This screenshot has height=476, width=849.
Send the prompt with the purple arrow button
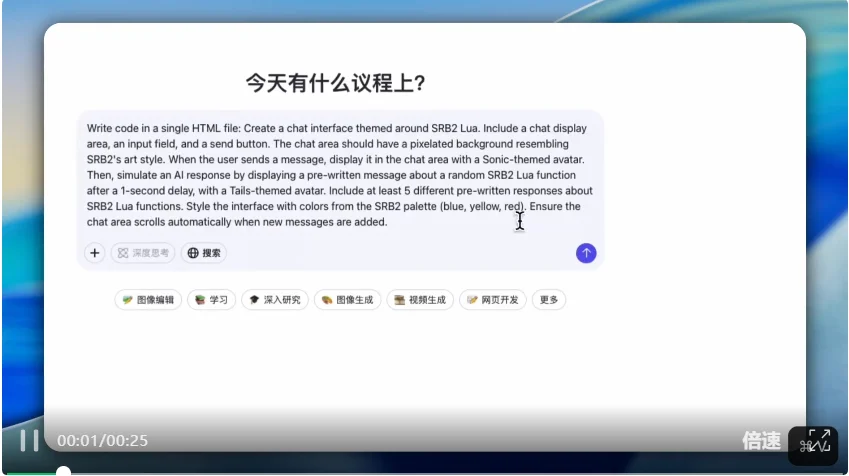[x=586, y=253]
